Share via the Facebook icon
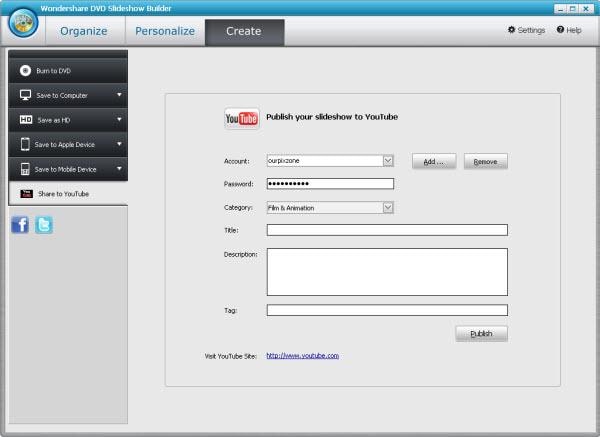The width and height of the screenshot is (600, 437). (x=20, y=225)
